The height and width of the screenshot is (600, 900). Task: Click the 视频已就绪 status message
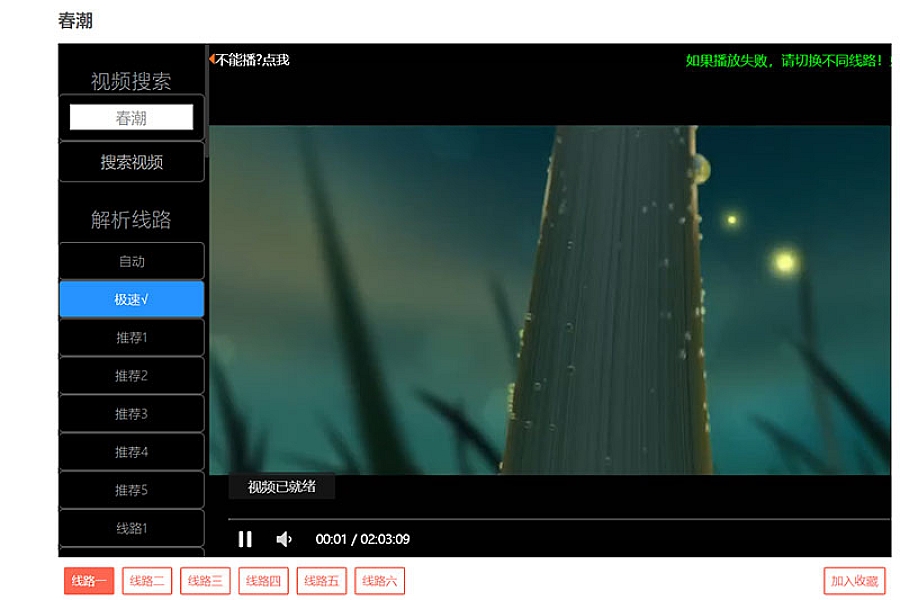click(281, 487)
